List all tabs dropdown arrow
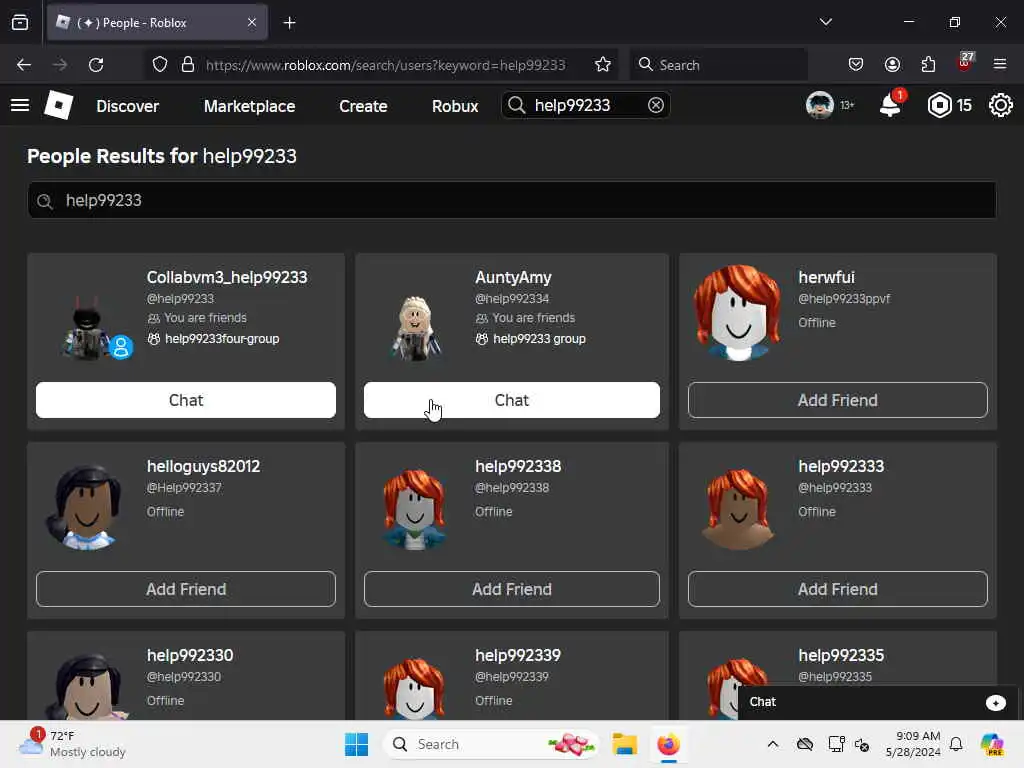 point(825,22)
